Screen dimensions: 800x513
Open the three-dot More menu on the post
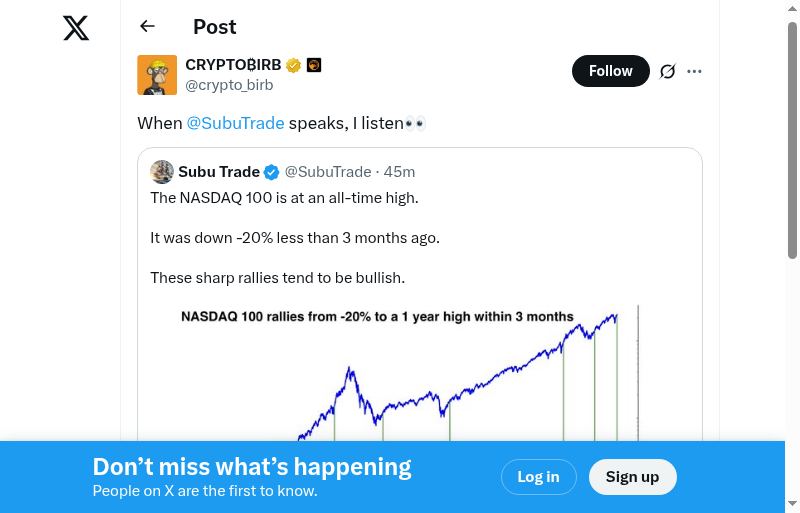coord(695,71)
